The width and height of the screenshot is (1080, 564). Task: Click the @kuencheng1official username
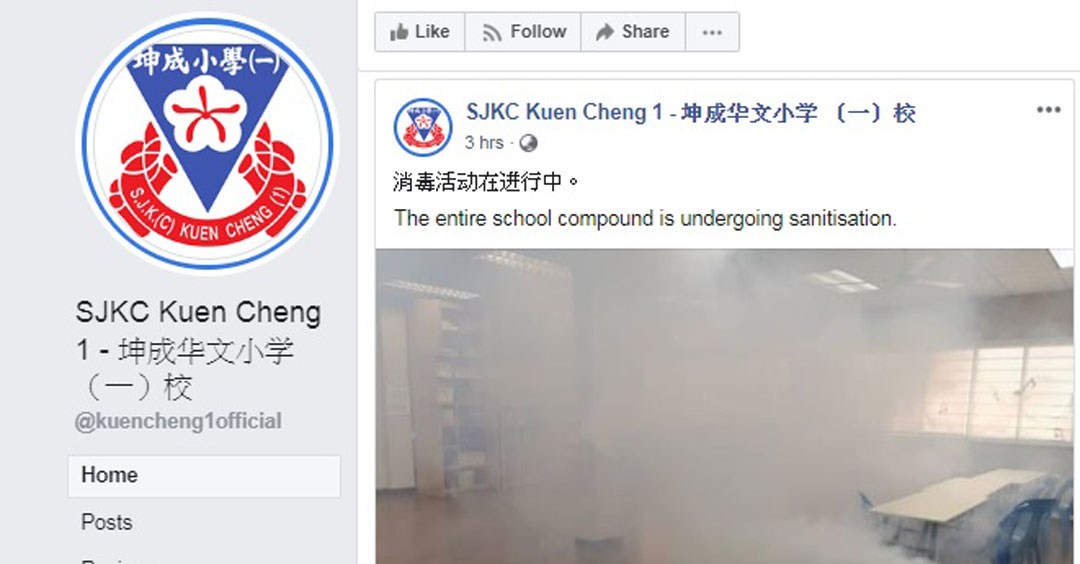[178, 421]
